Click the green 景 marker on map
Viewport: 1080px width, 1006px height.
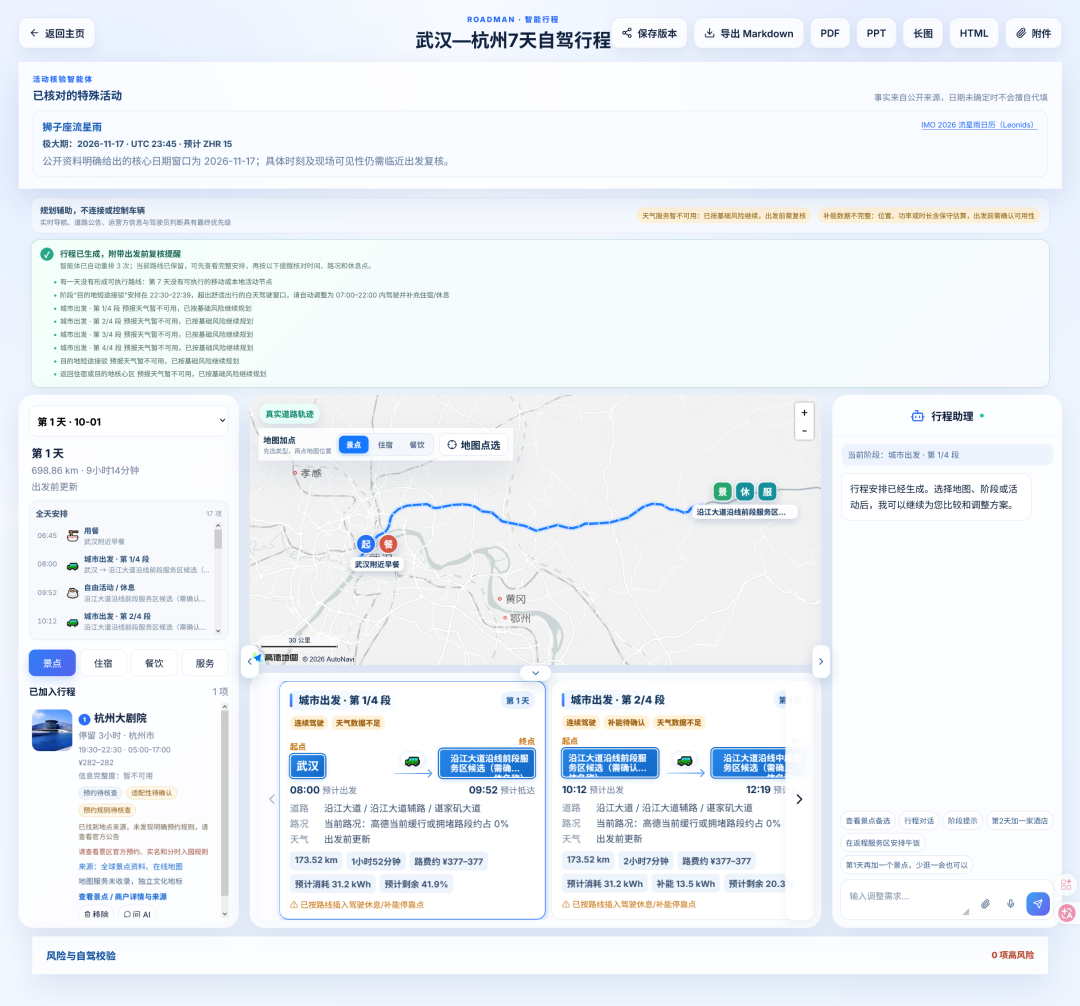(722, 492)
